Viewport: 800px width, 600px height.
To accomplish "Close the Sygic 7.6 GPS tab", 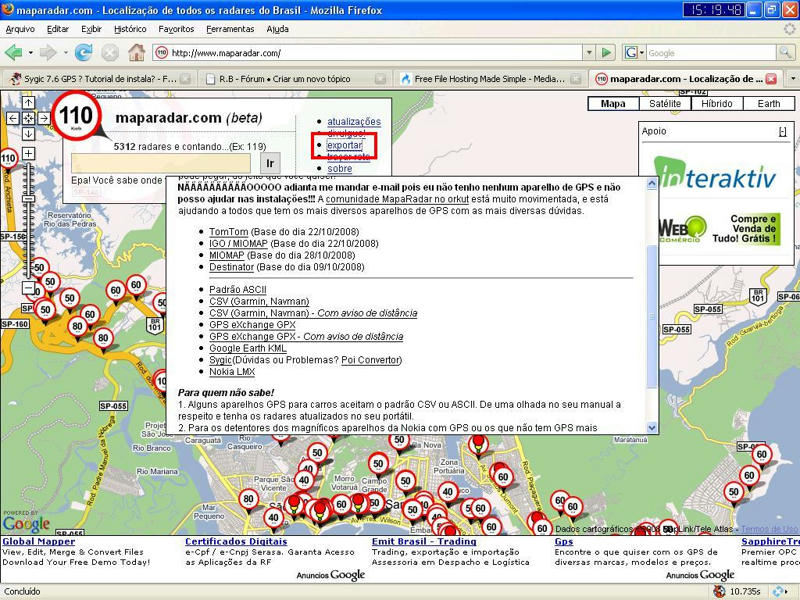I will click(x=185, y=79).
